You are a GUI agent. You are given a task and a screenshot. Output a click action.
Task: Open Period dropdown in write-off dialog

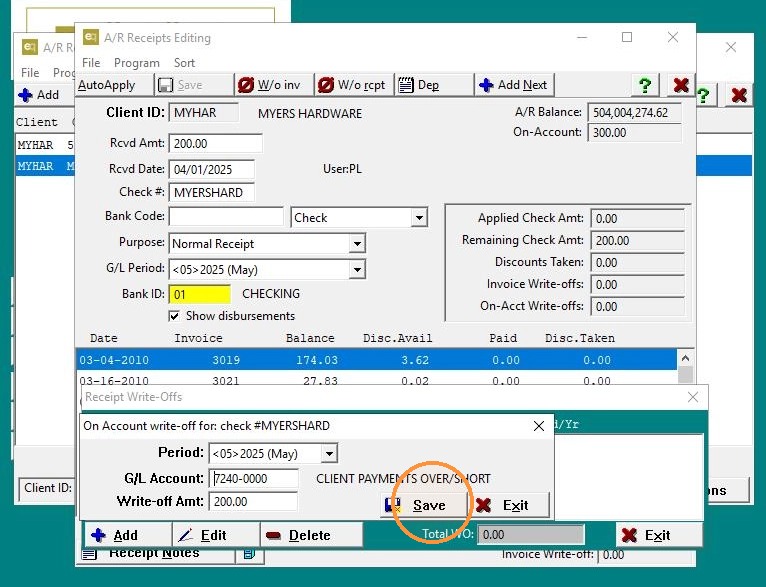tap(329, 454)
